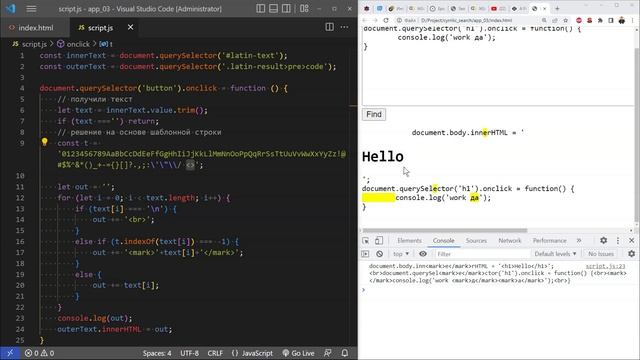Screen dimensions: 640x360
Task: Open DevTools Sources tab
Action: pyautogui.click(x=476, y=241)
